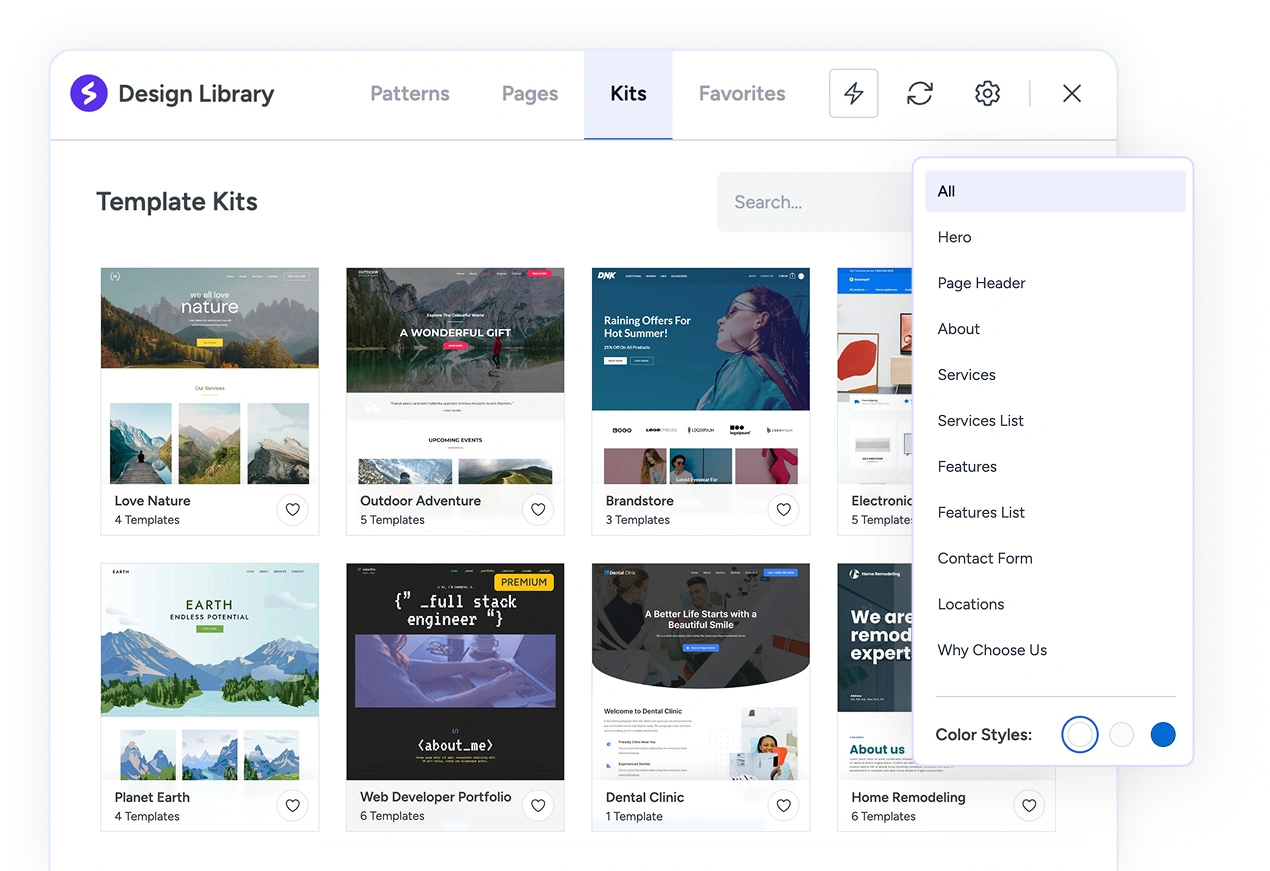Image resolution: width=1270 pixels, height=871 pixels.
Task: Click the refresh sync icon
Action: (920, 94)
